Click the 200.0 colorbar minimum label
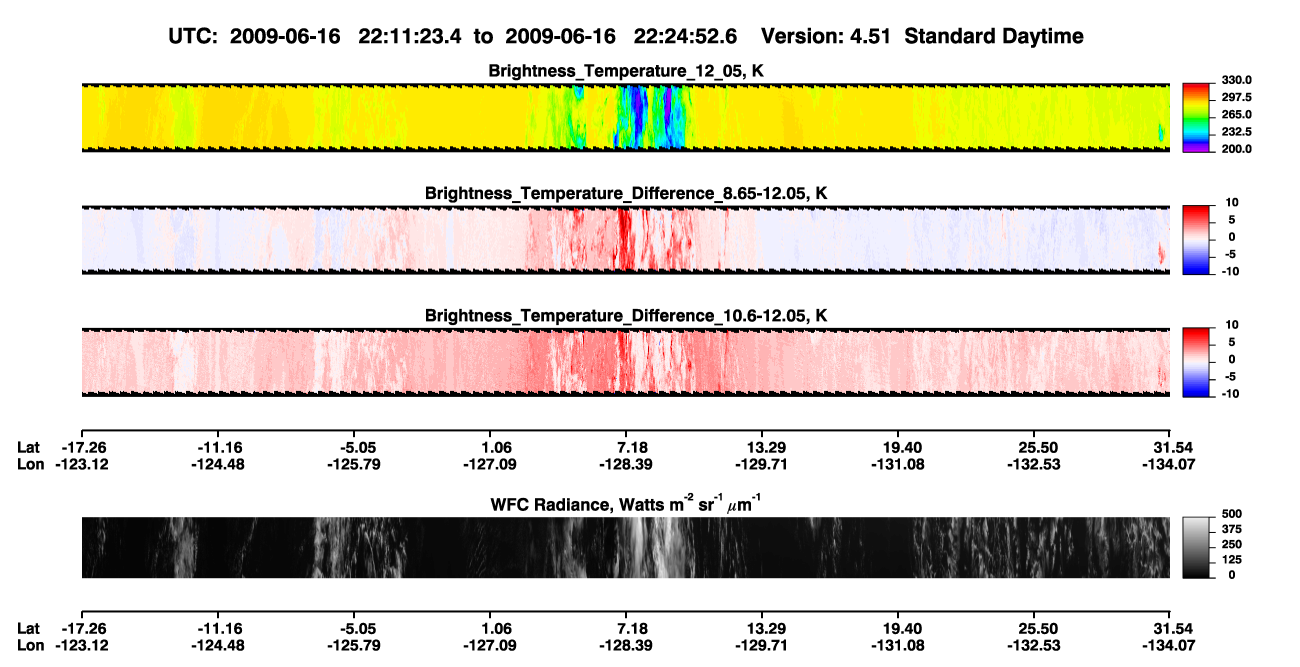The height and width of the screenshot is (667, 1300). (1236, 148)
